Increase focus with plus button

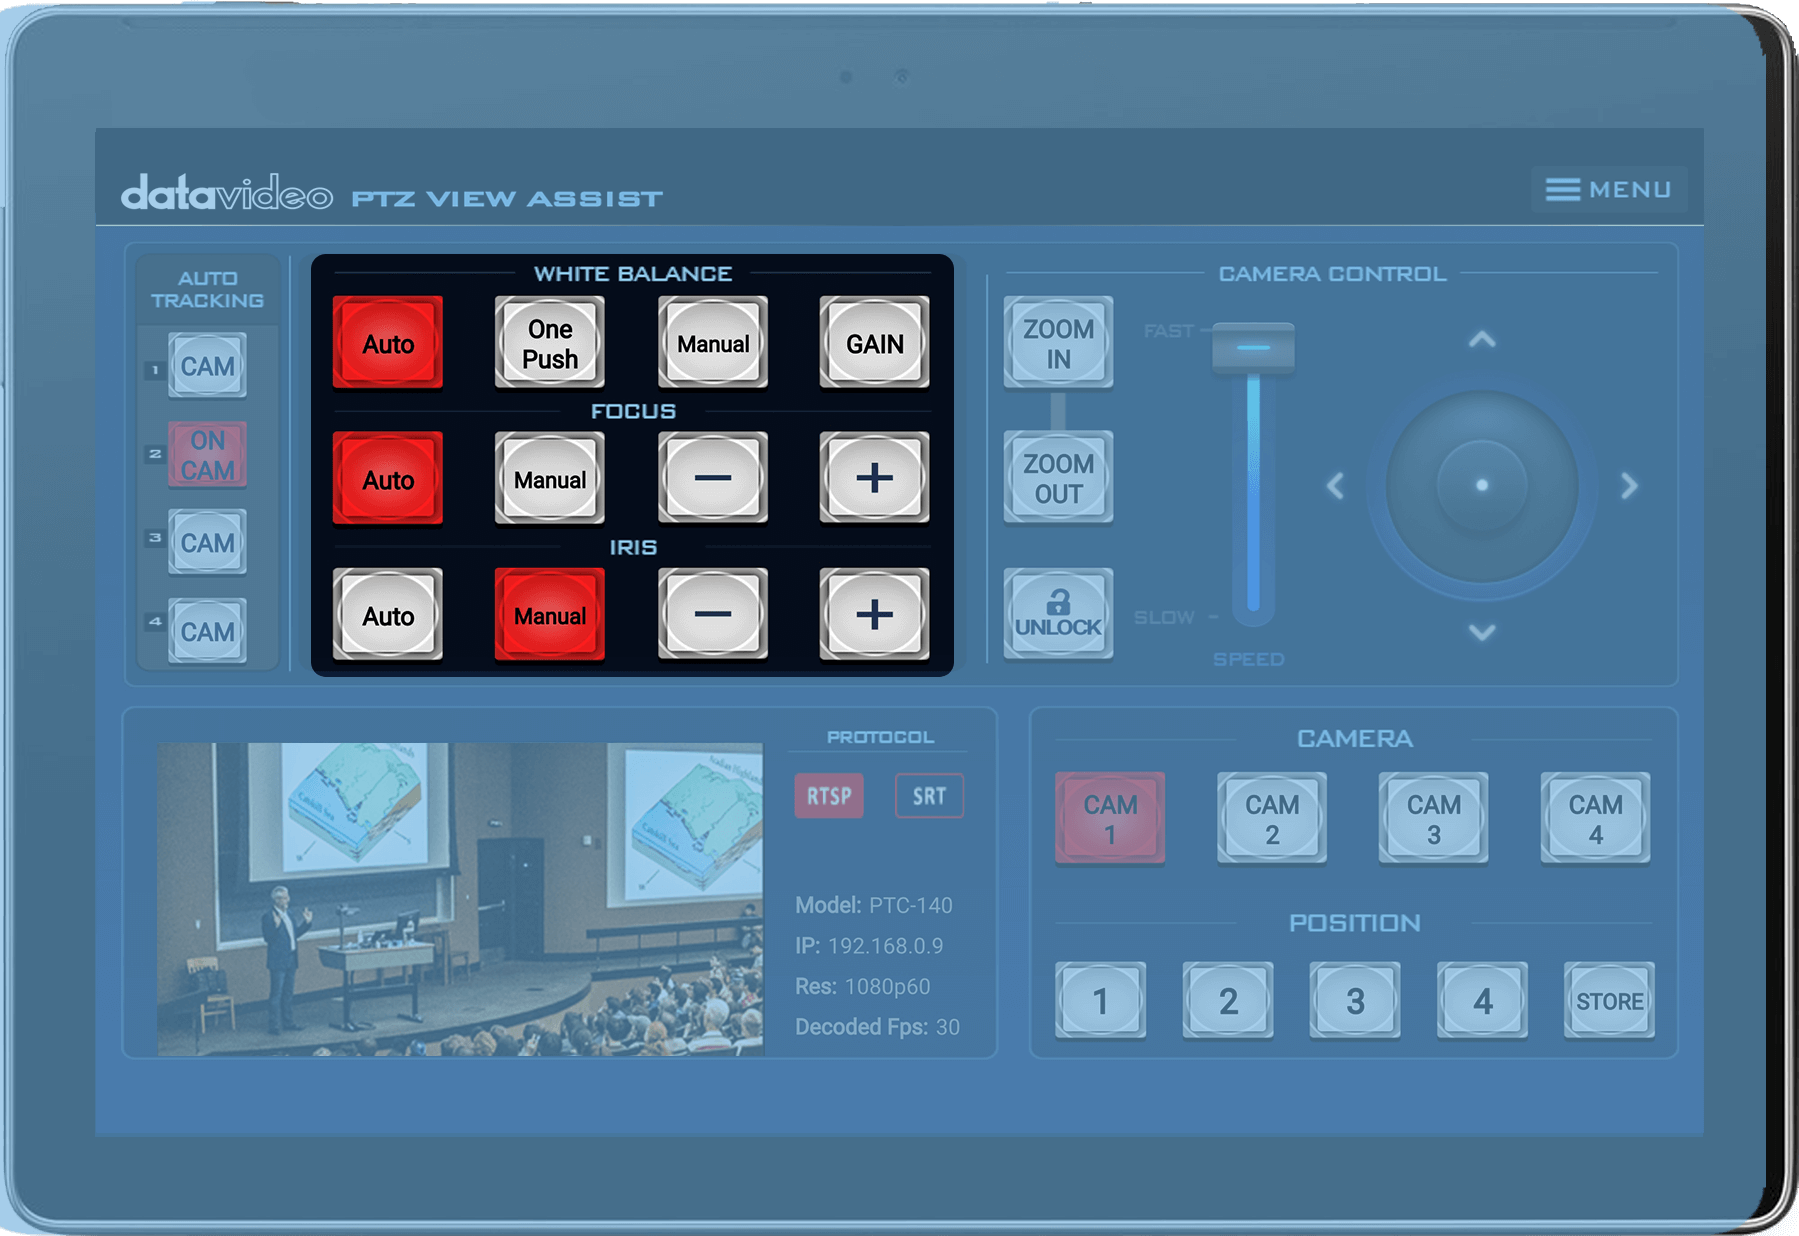pyautogui.click(x=875, y=479)
